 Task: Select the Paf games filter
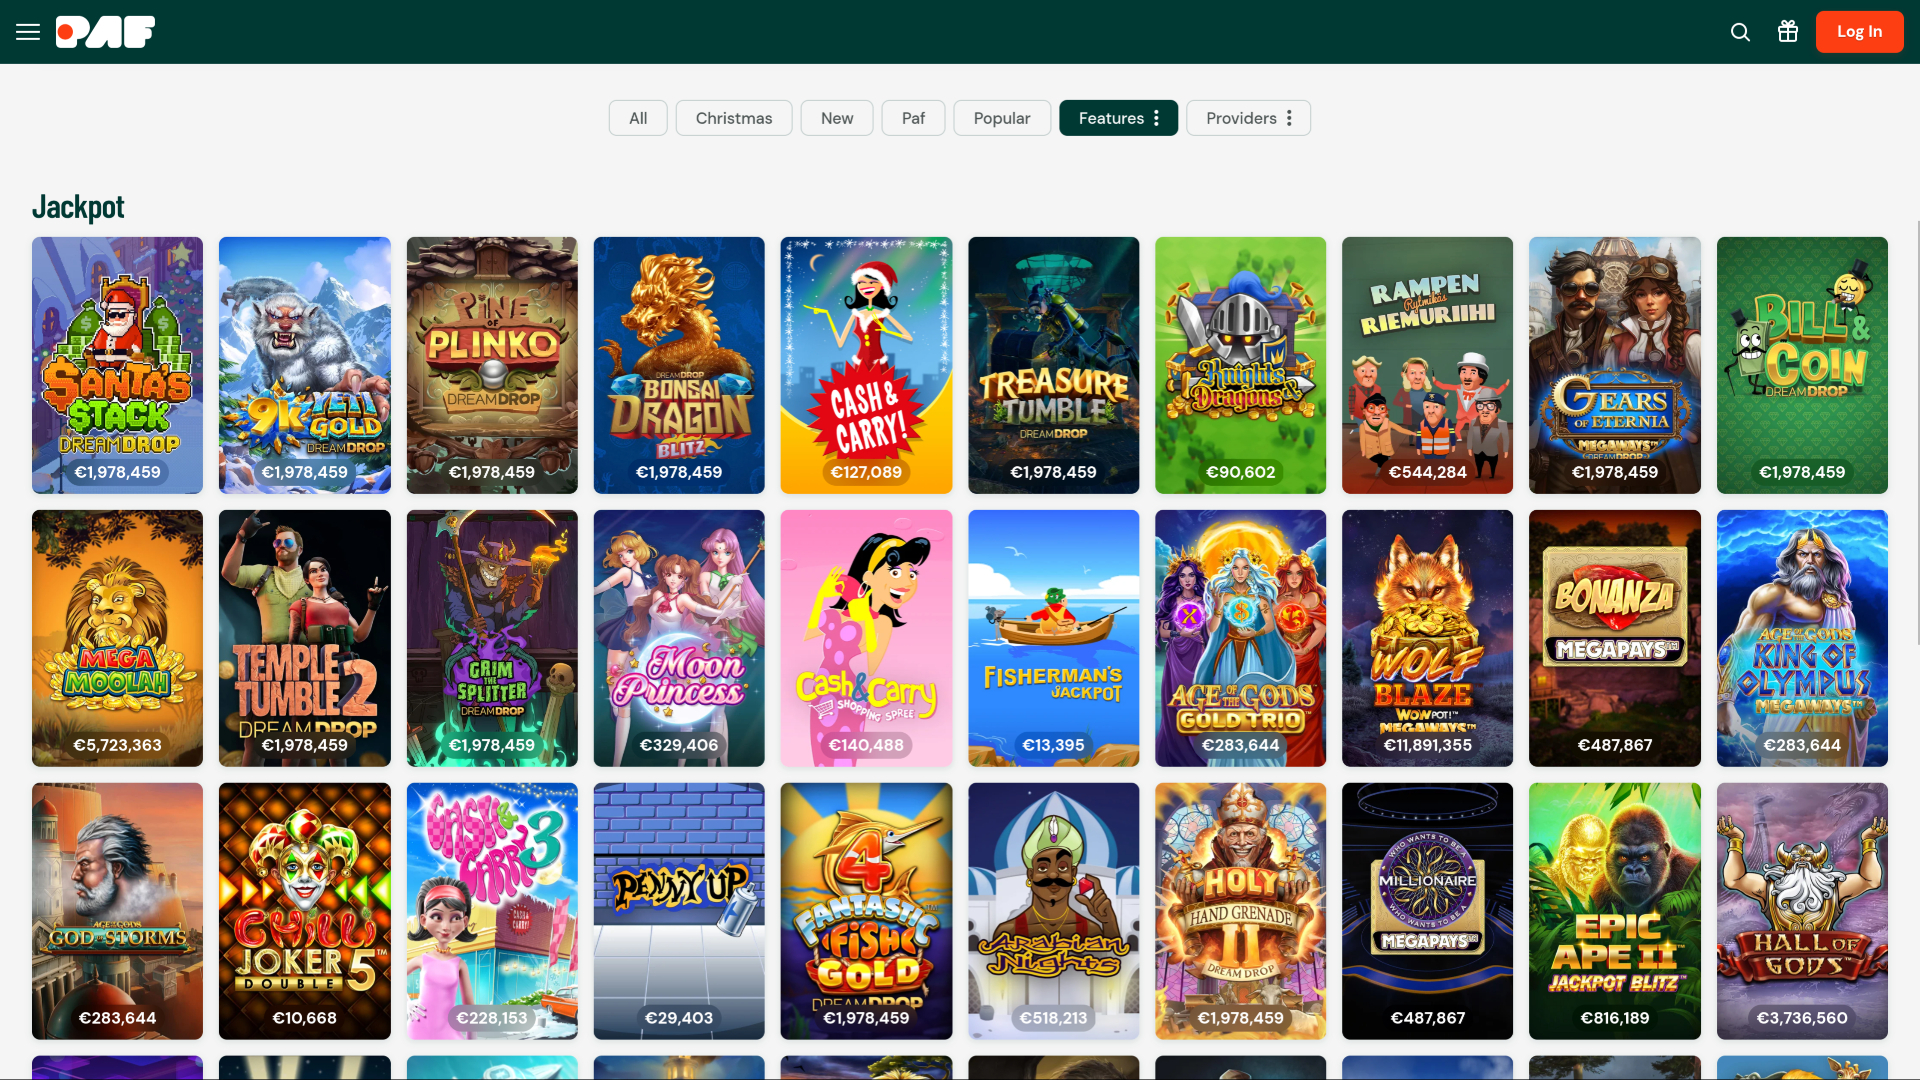pyautogui.click(x=912, y=117)
